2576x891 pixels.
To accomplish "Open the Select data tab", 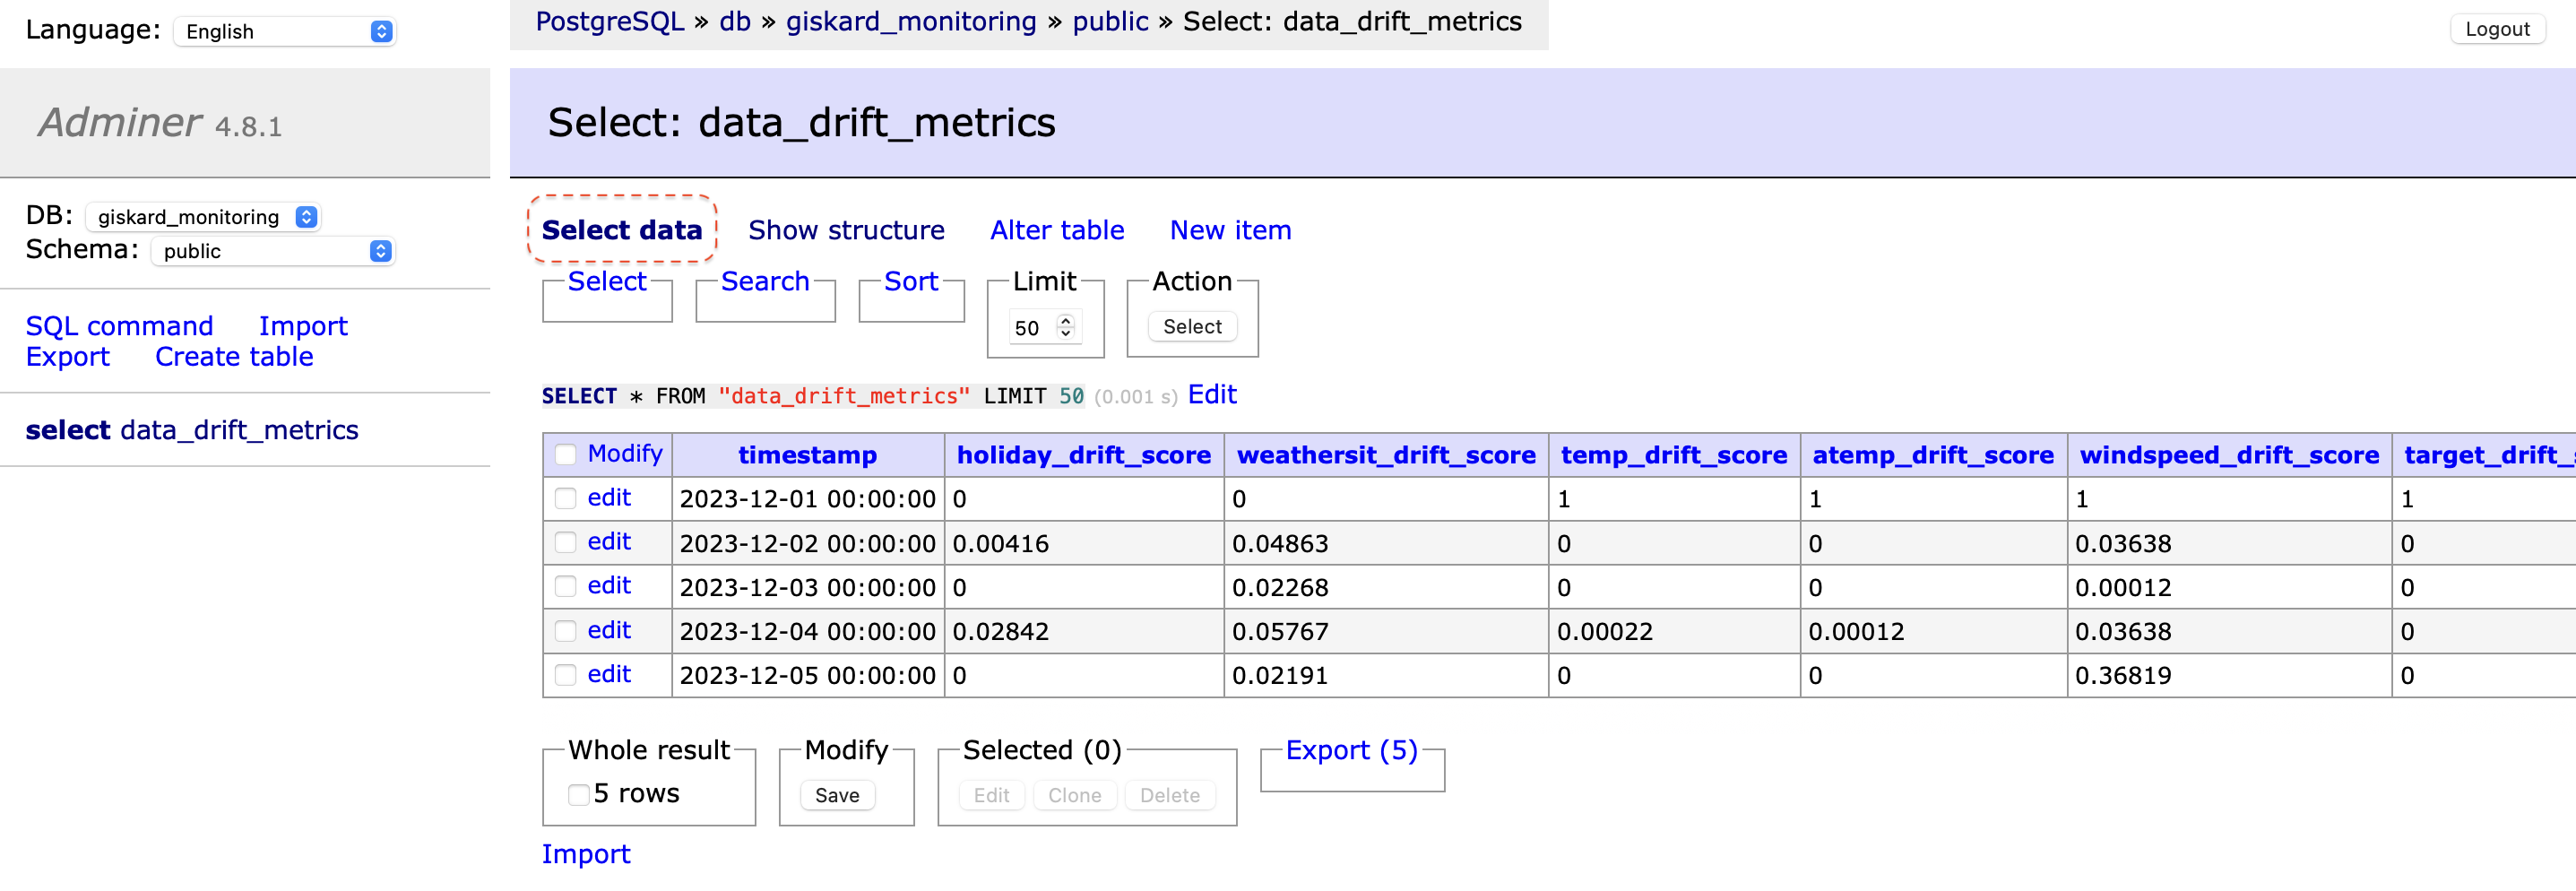I will tap(622, 230).
